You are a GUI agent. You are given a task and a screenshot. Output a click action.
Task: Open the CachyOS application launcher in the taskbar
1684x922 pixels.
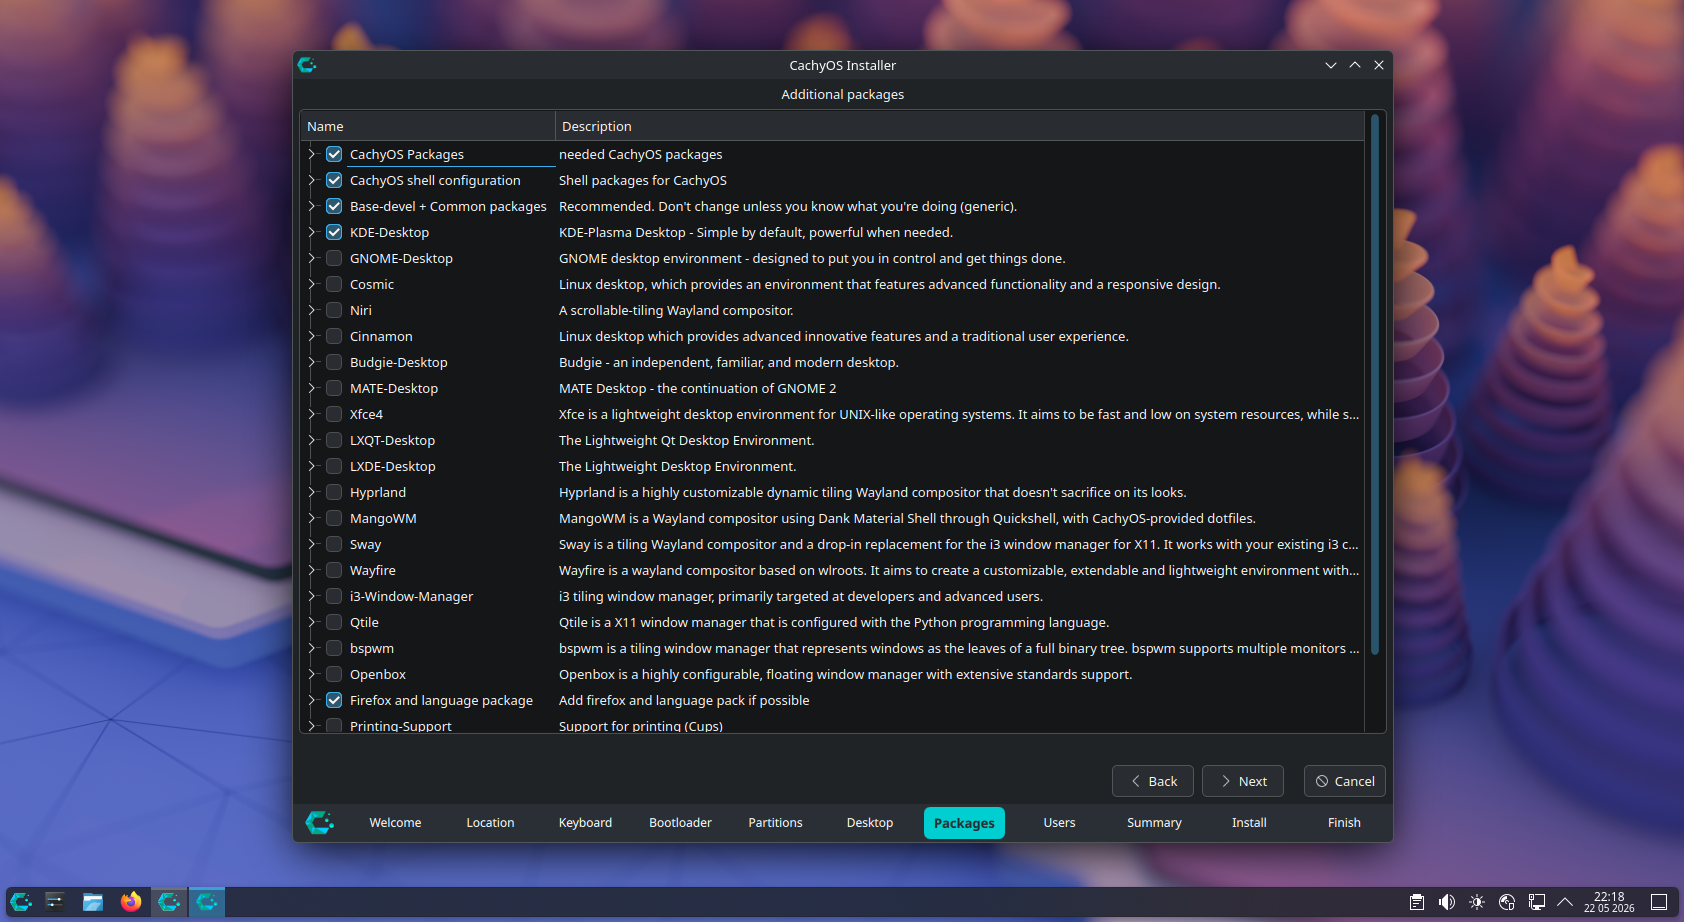(x=21, y=902)
